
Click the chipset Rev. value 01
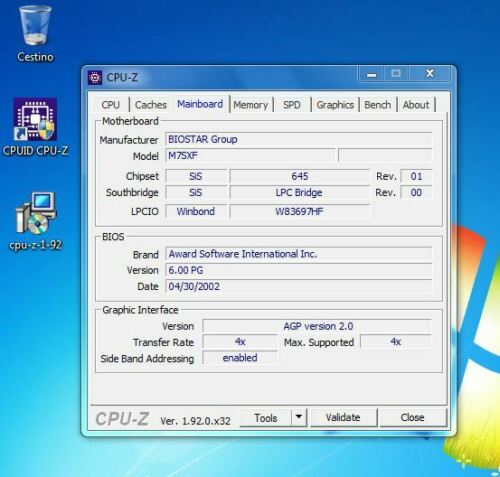pos(416,176)
